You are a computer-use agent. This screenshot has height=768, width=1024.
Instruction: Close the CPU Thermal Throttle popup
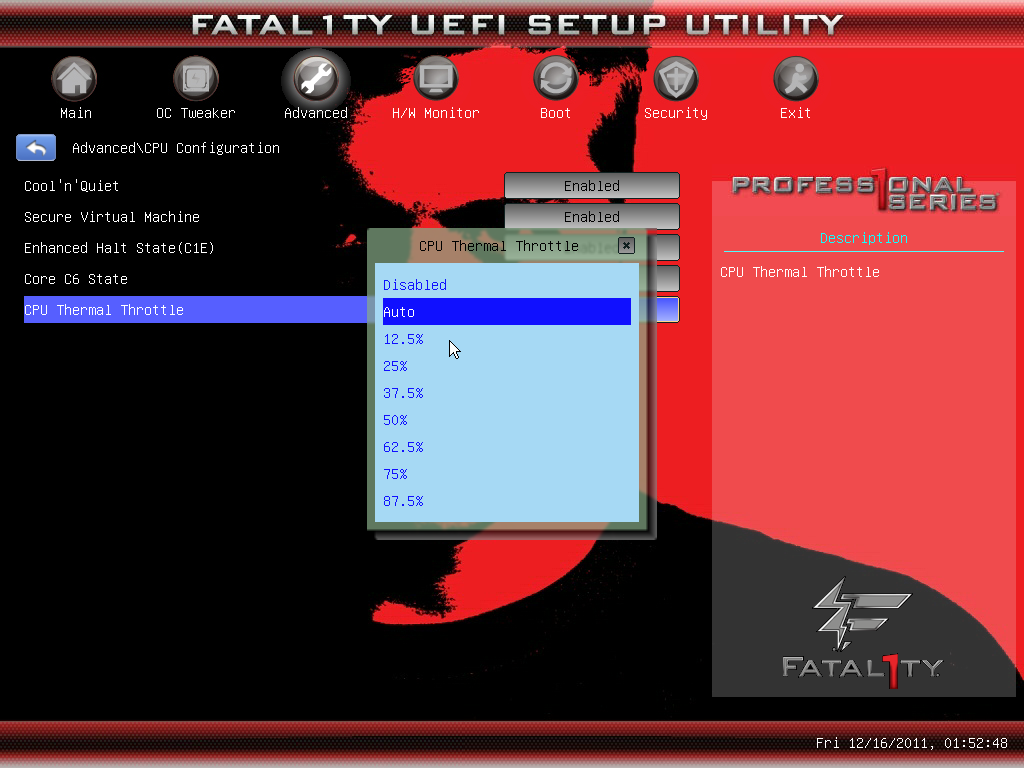[626, 246]
